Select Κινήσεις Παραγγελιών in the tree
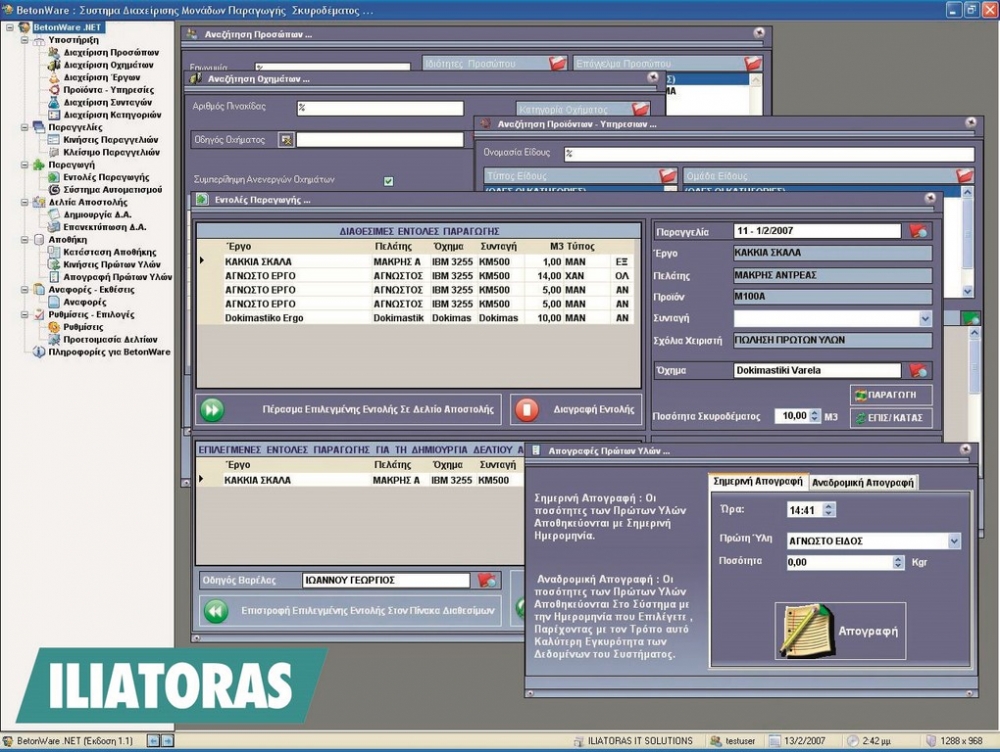This screenshot has height=752, width=1000. (111, 140)
